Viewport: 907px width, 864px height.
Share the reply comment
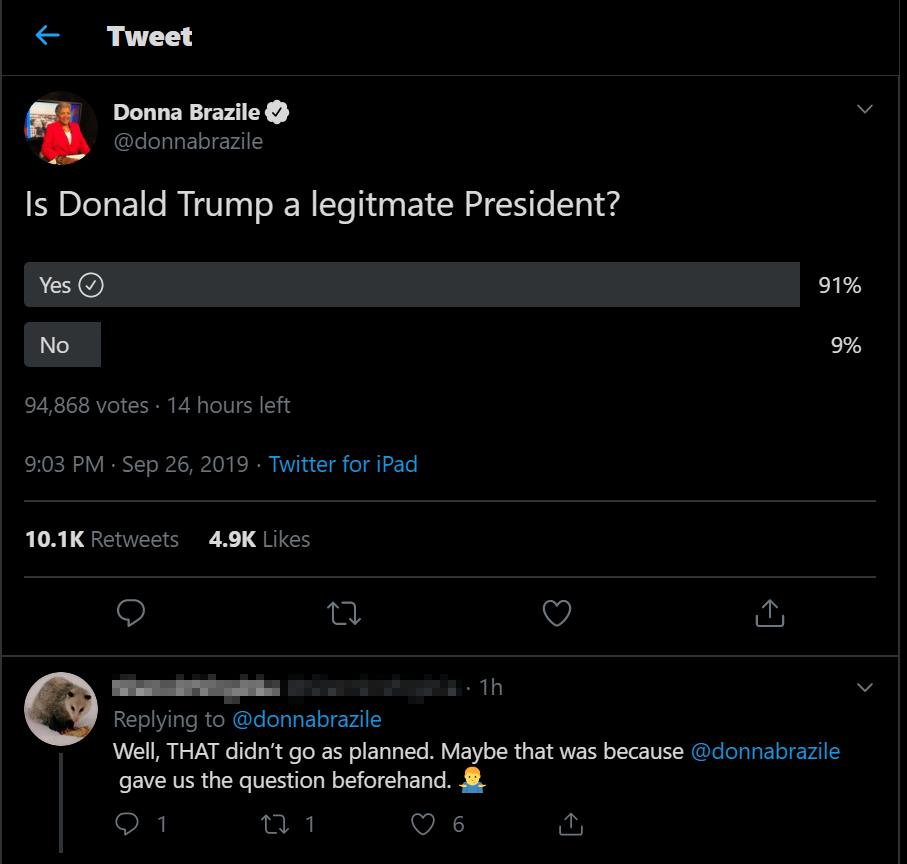[570, 823]
